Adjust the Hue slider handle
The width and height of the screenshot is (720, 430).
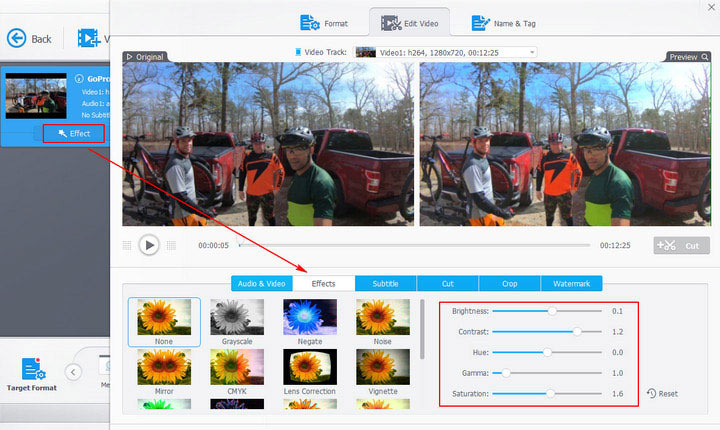click(547, 352)
